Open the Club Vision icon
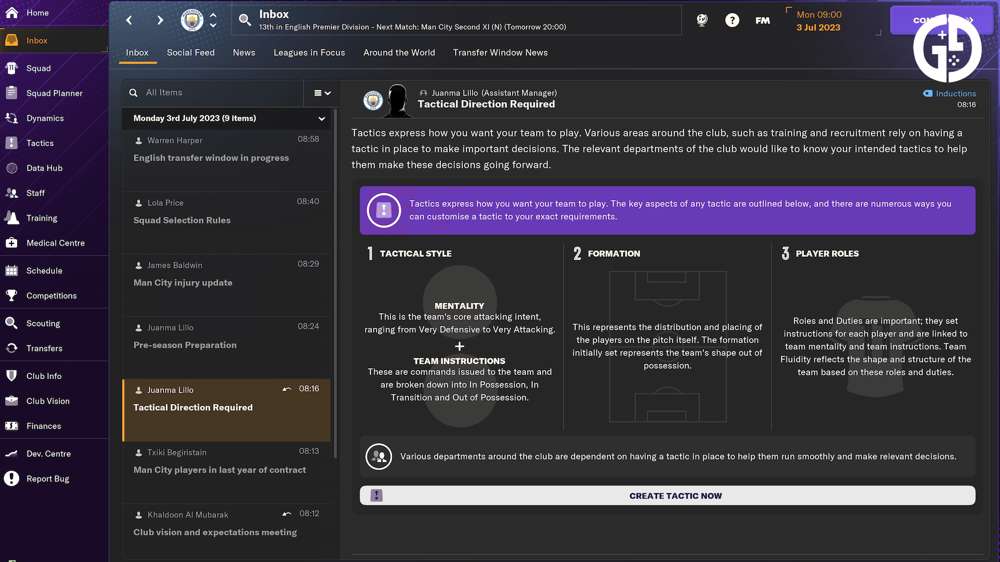The image size is (1000, 562). pyautogui.click(x=11, y=401)
